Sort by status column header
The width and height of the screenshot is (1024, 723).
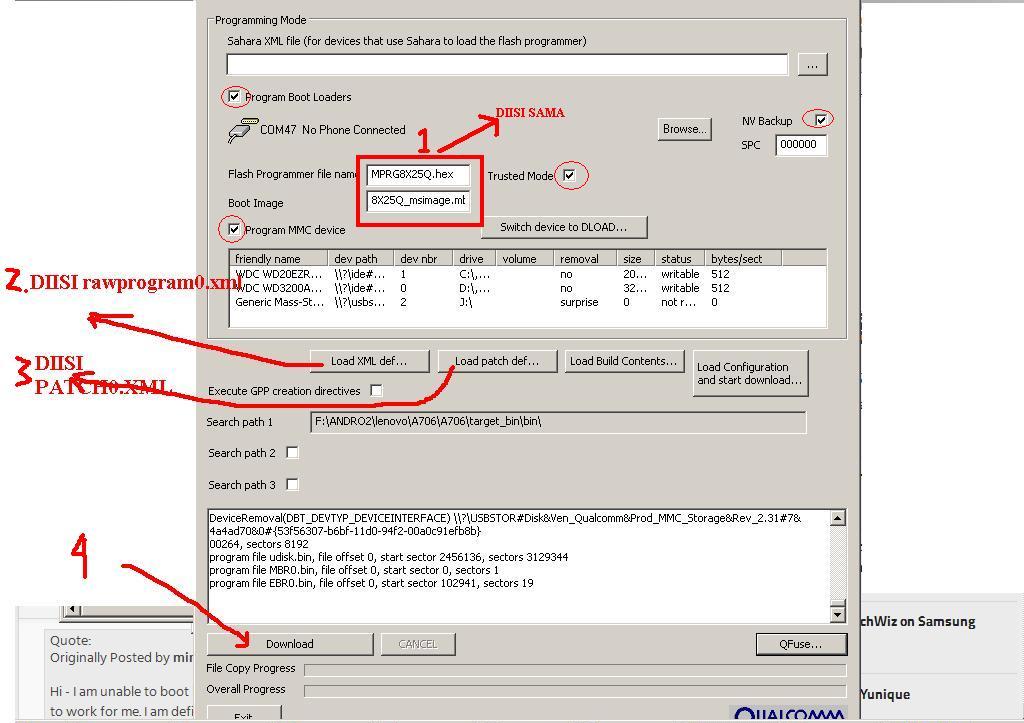(680, 259)
